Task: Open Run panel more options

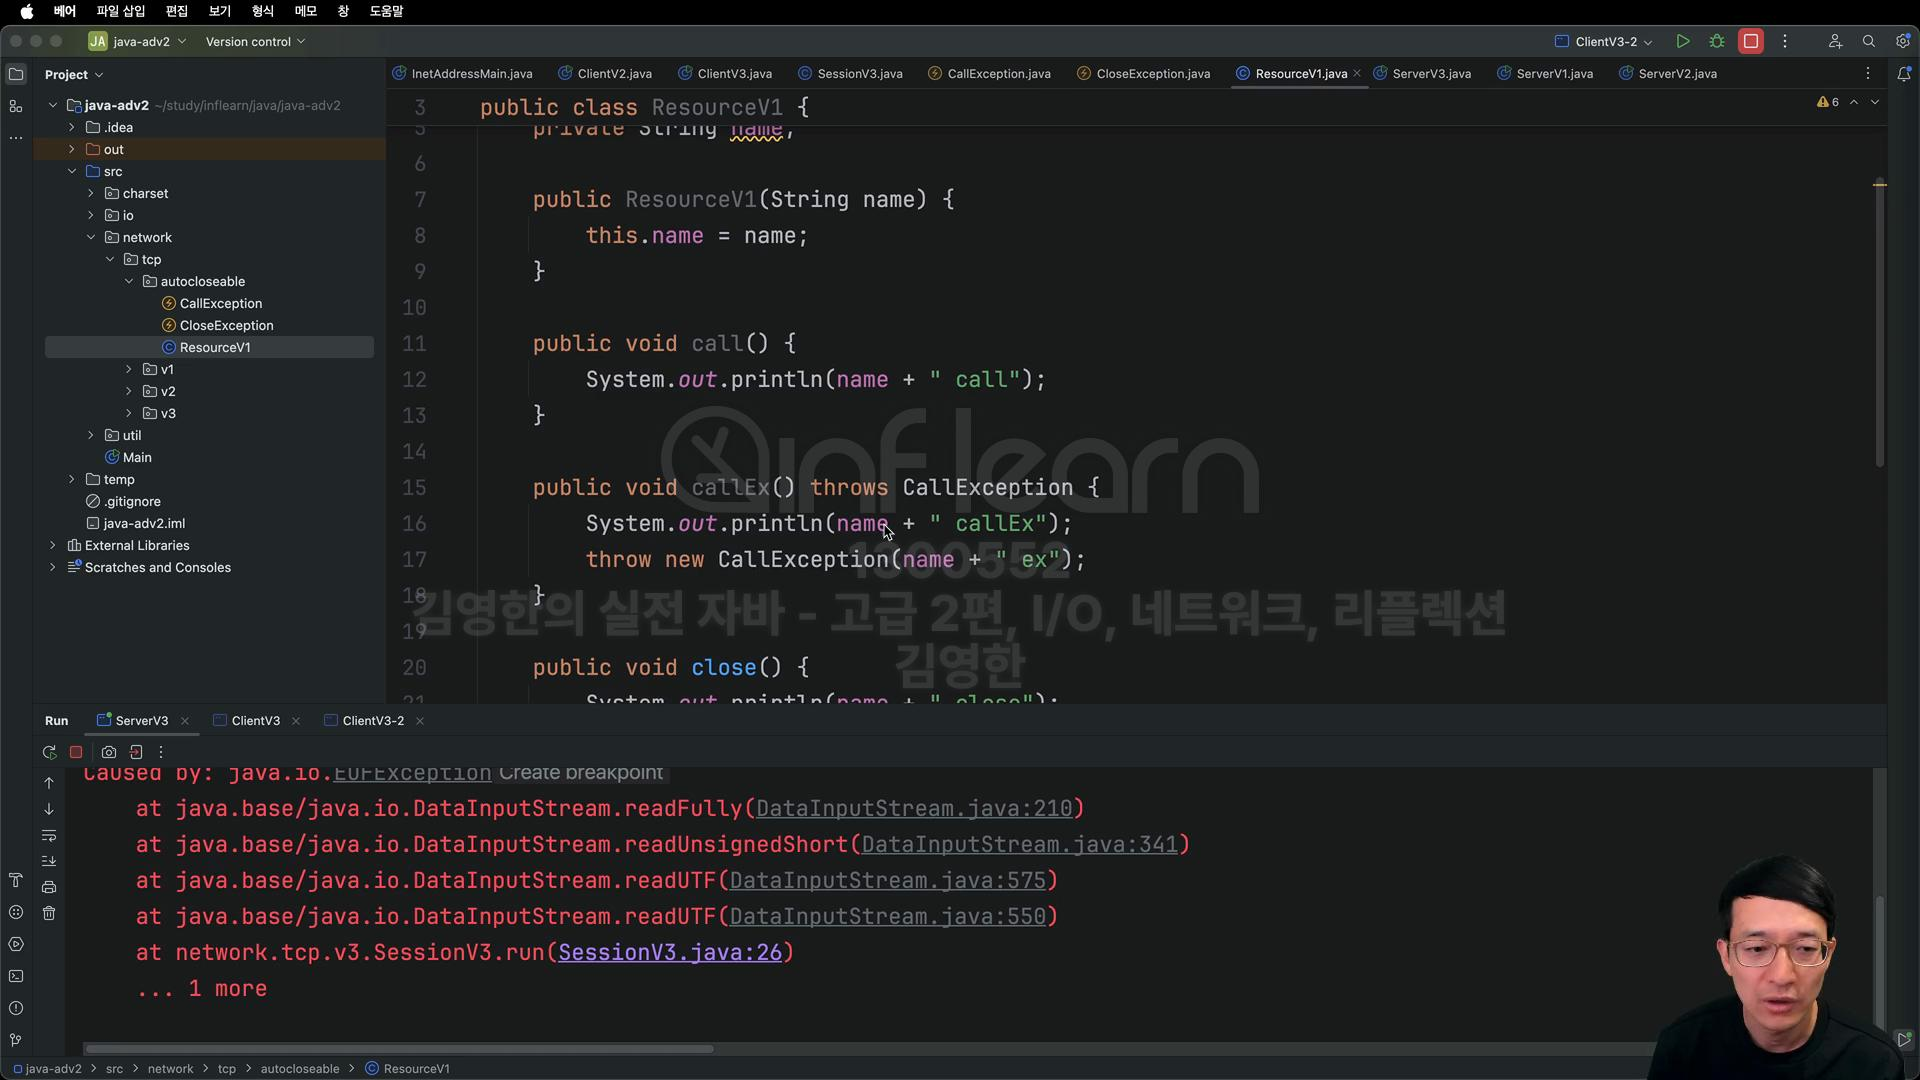Action: [161, 752]
